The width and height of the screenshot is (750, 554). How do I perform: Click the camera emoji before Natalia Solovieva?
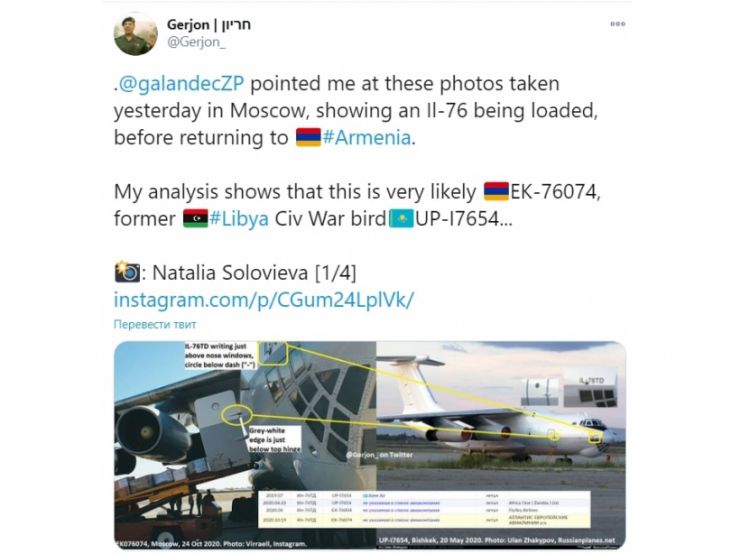pyautogui.click(x=127, y=272)
